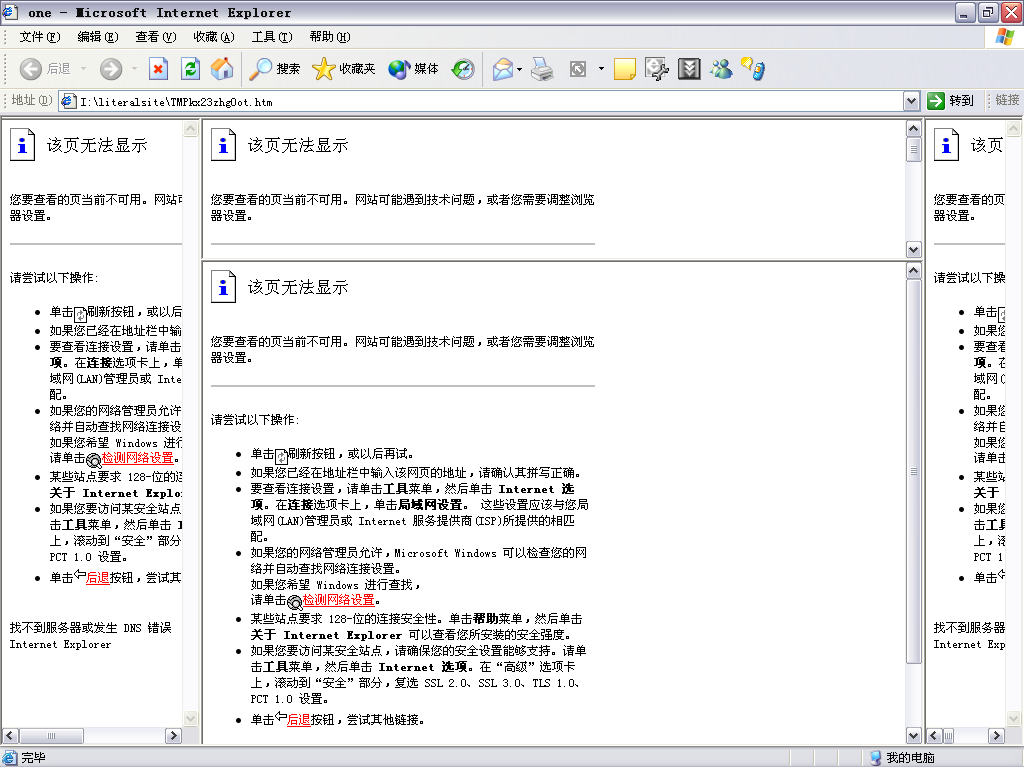Click the info page icon in the right frame
This screenshot has height=768, width=1024.
946,144
